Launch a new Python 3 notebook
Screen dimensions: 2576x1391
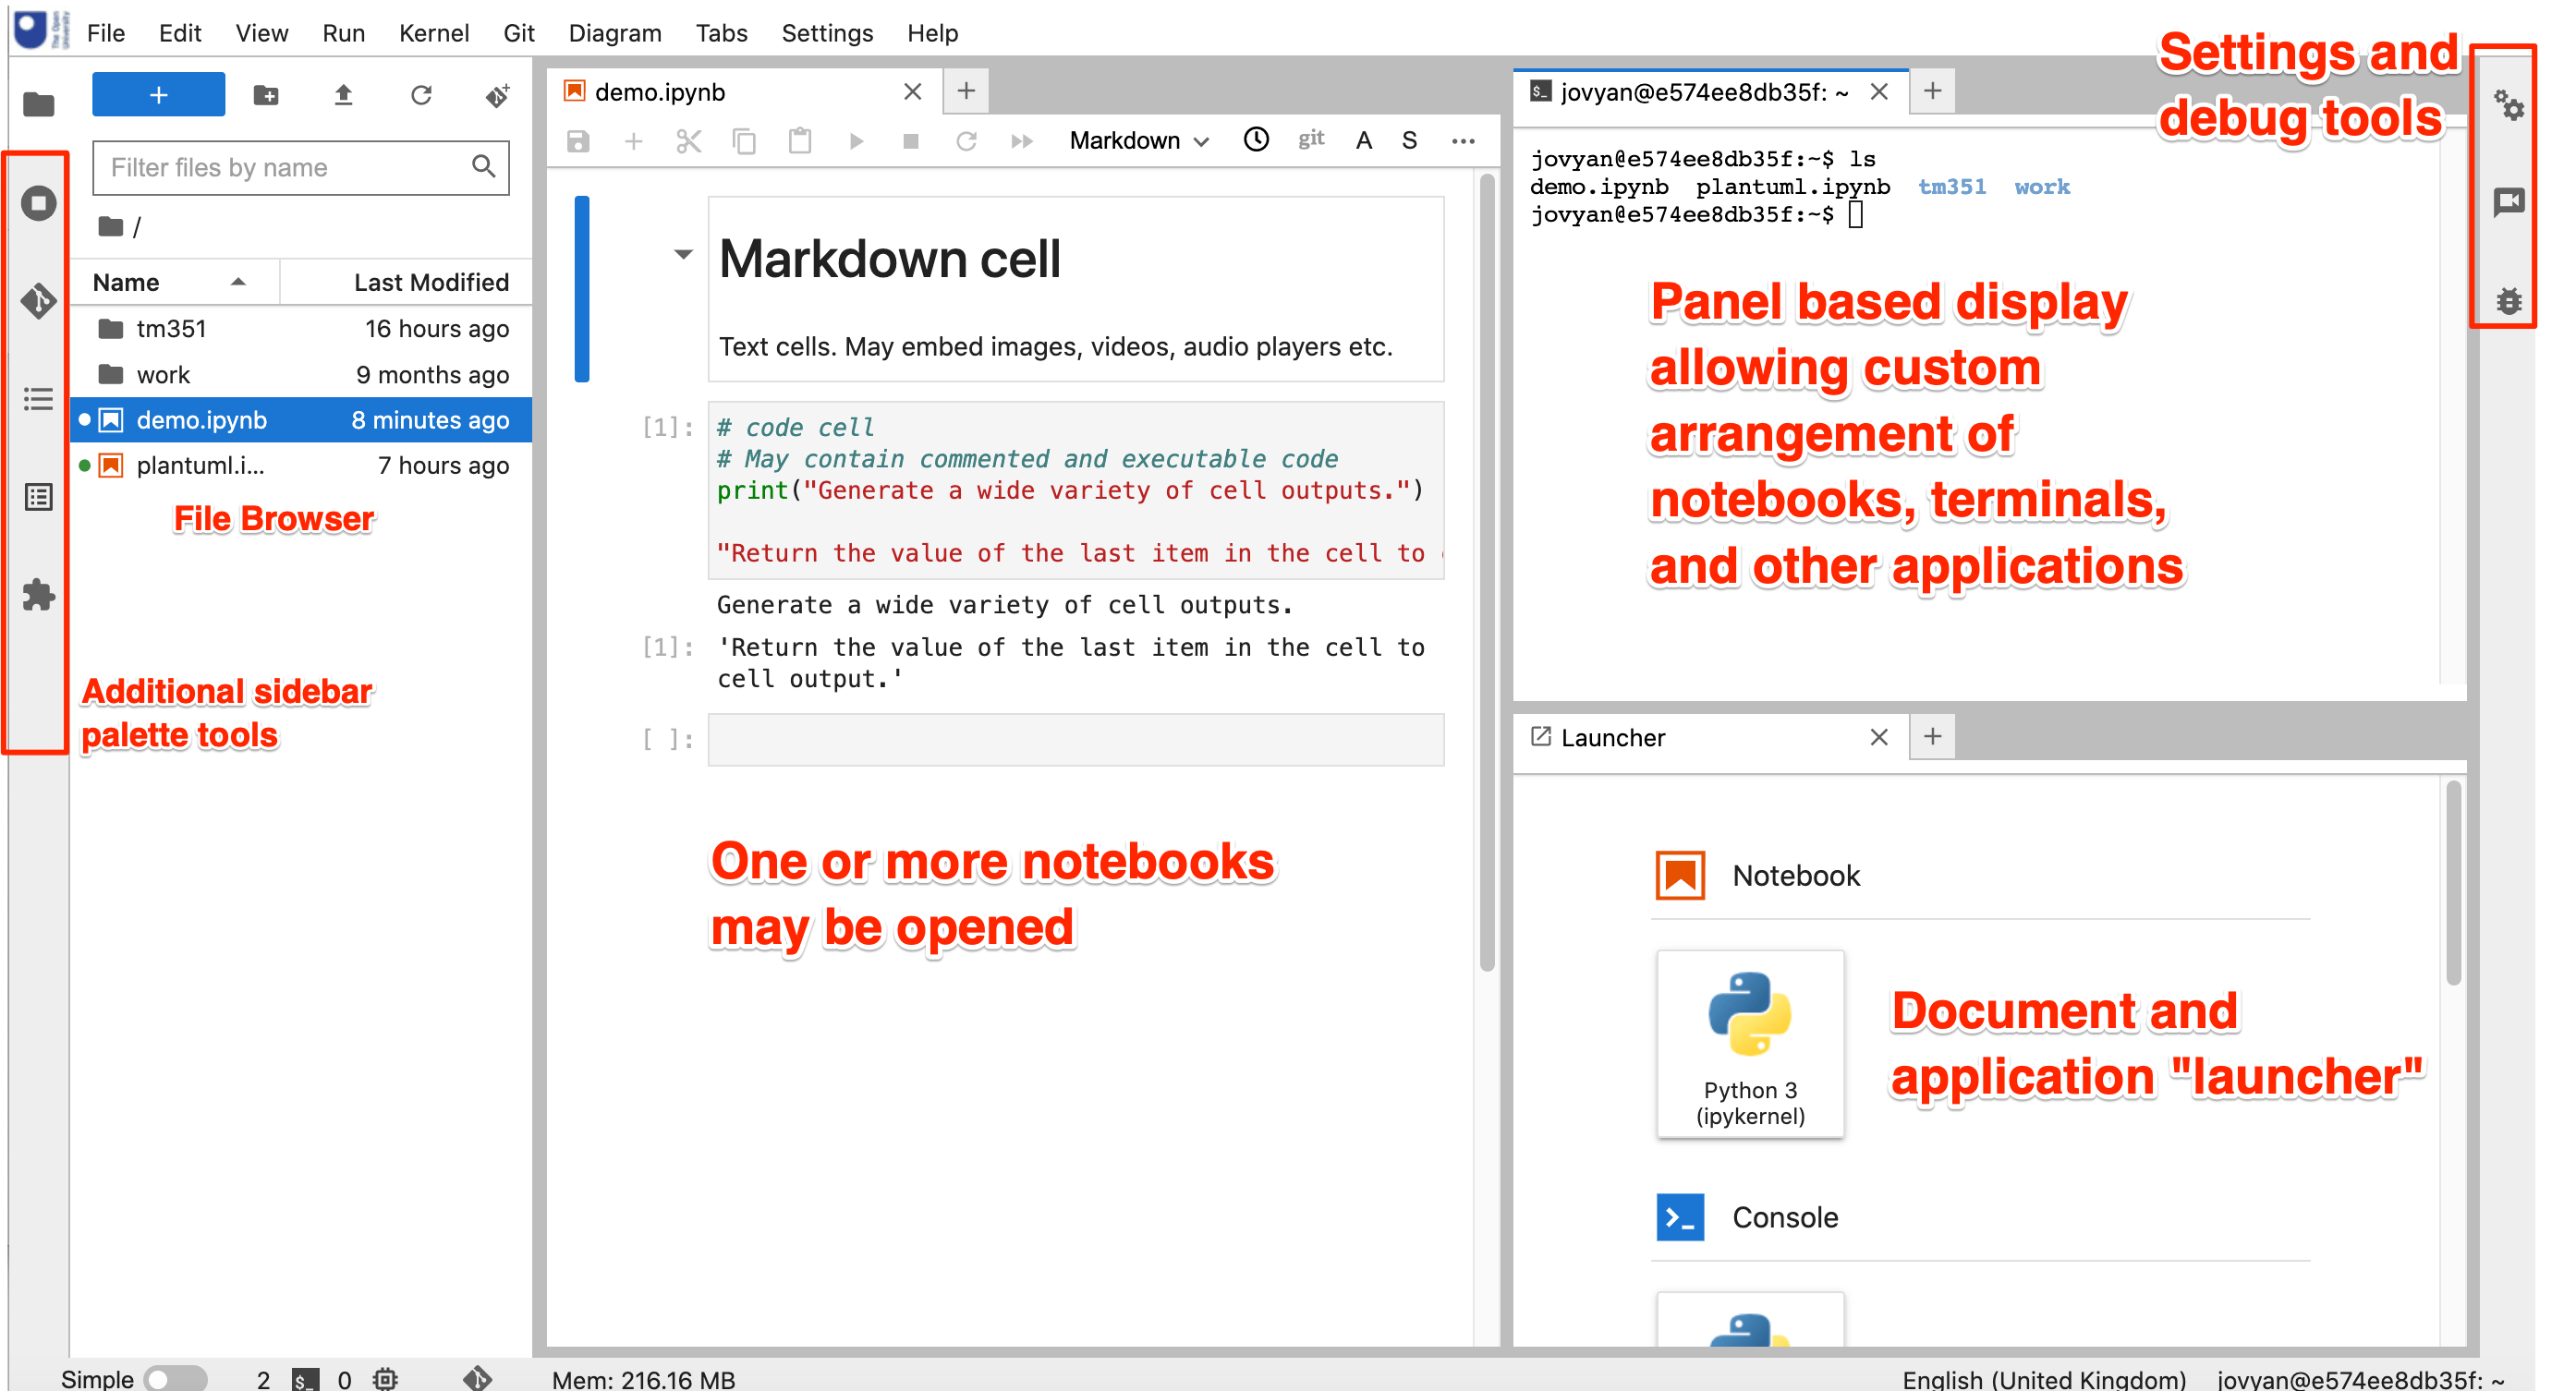(1749, 1043)
